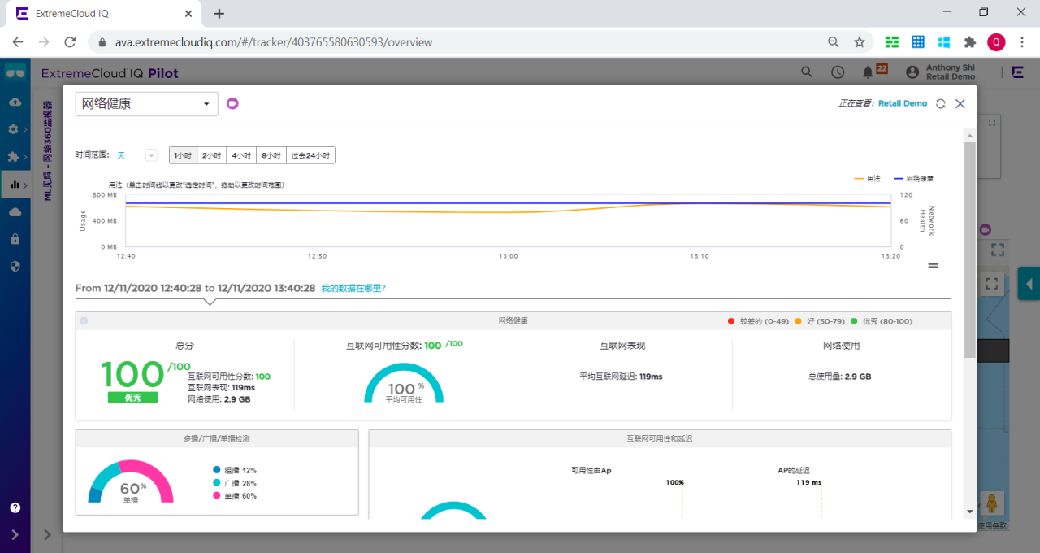Open global search in the ExtremeCloud header

click(x=807, y=72)
